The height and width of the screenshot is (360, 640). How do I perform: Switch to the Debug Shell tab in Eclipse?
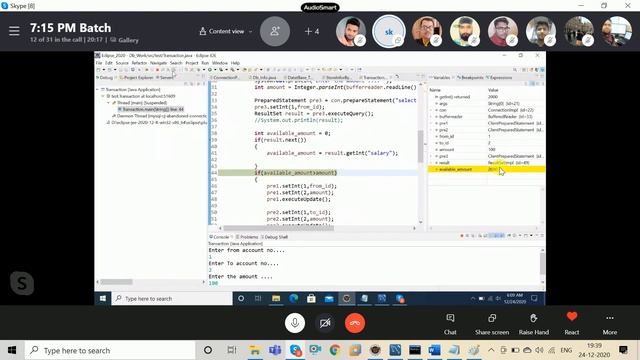[275, 237]
